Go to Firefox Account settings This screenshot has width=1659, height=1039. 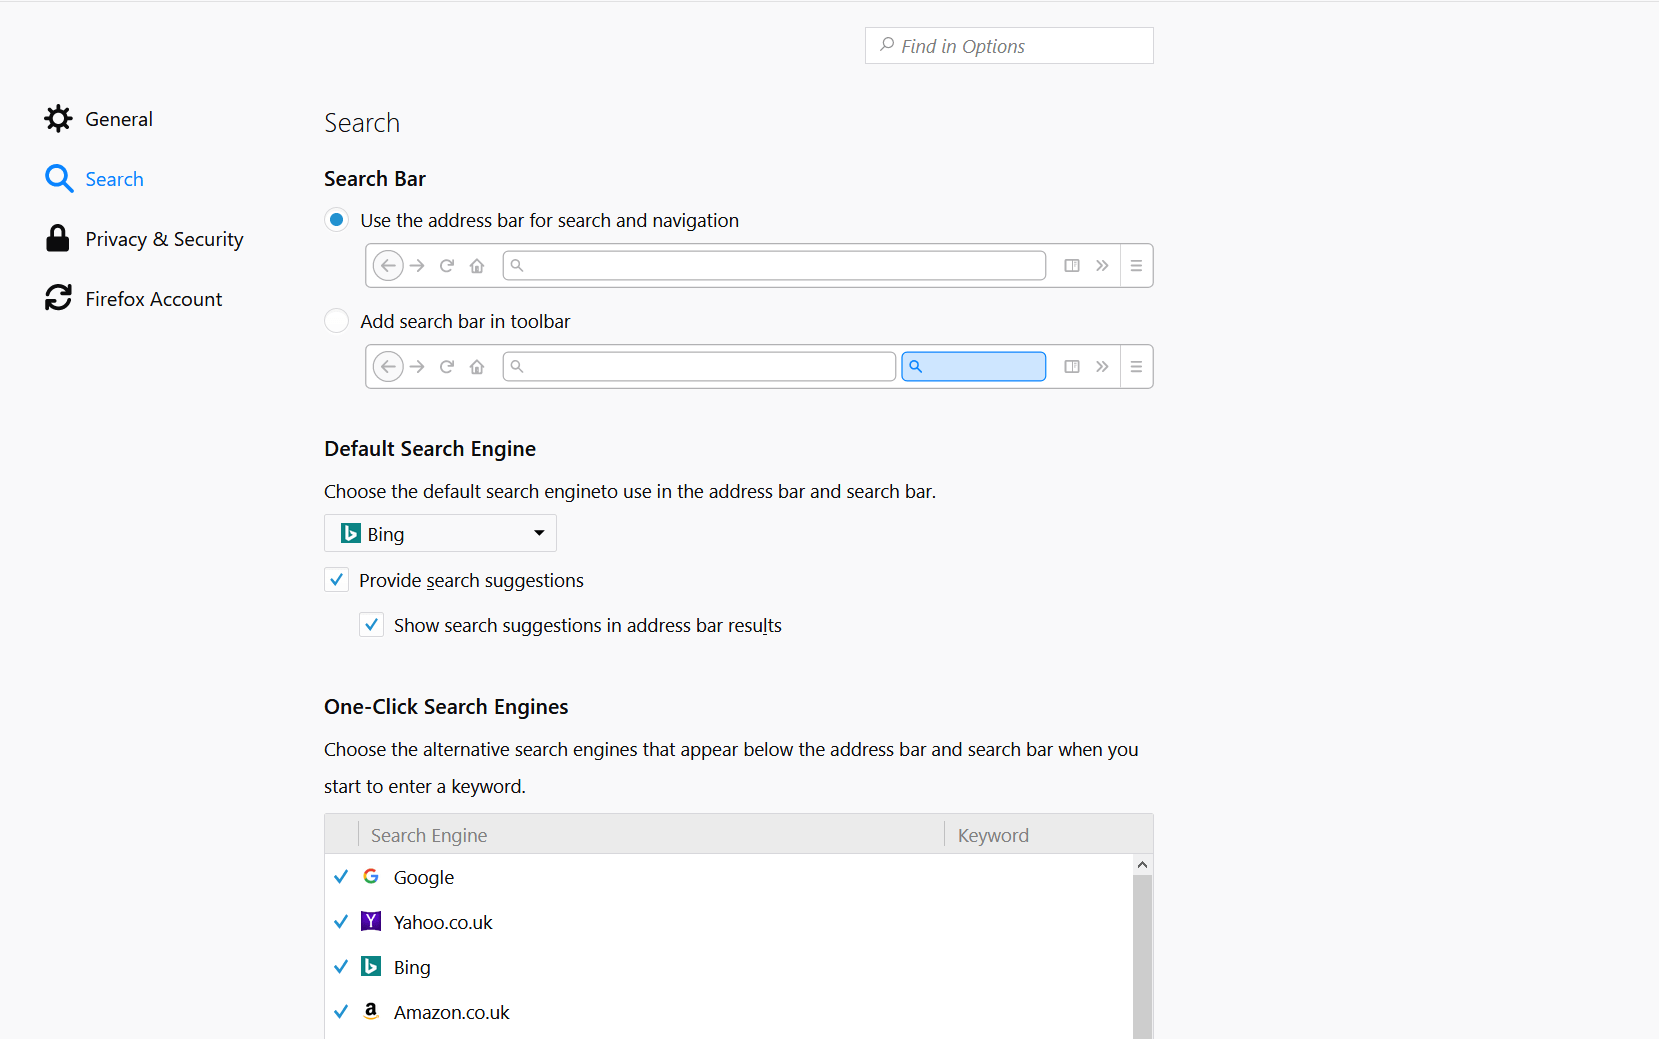[133, 299]
